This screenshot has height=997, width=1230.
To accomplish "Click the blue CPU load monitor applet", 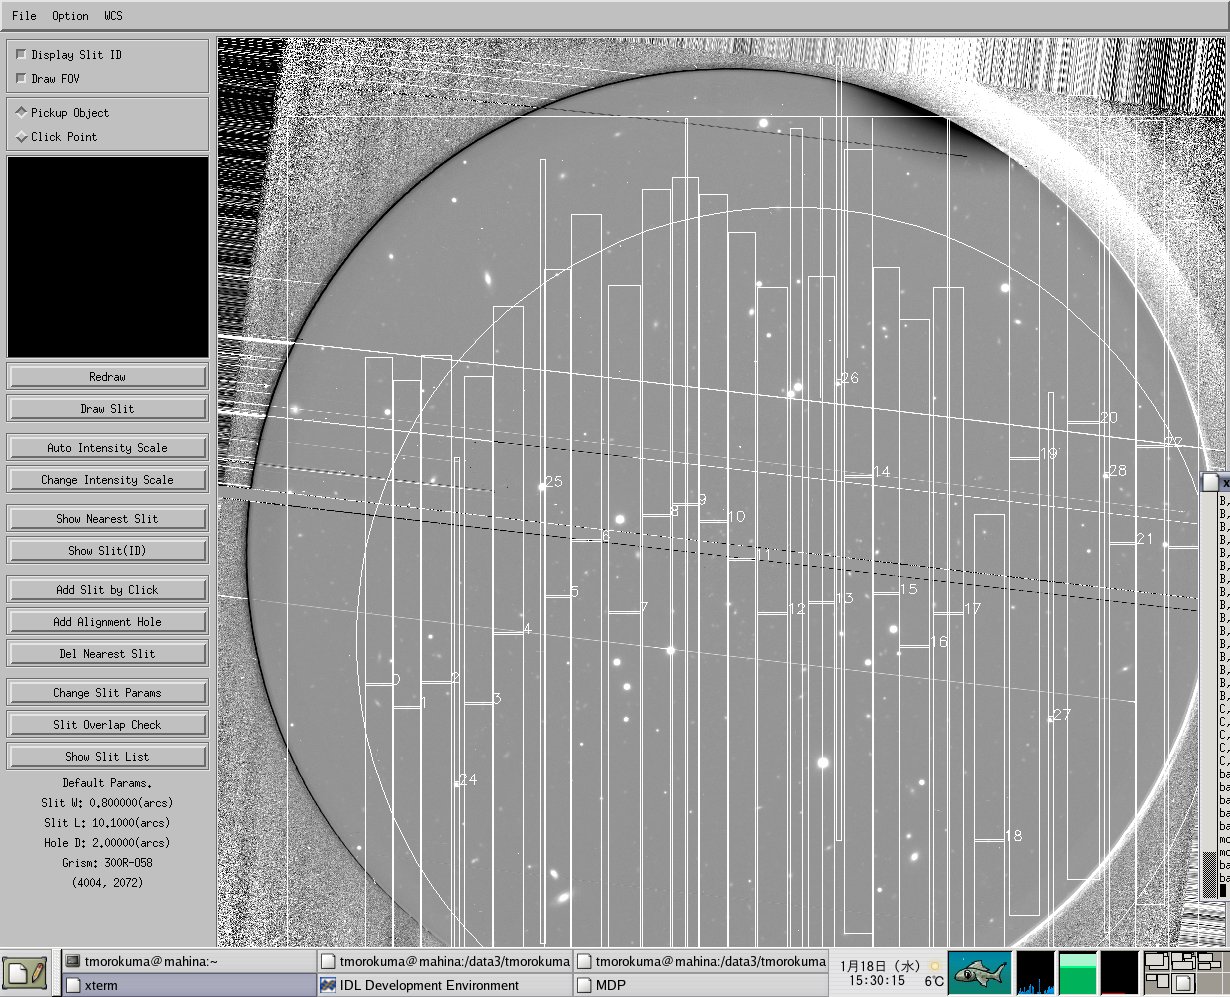I will tap(1035, 972).
